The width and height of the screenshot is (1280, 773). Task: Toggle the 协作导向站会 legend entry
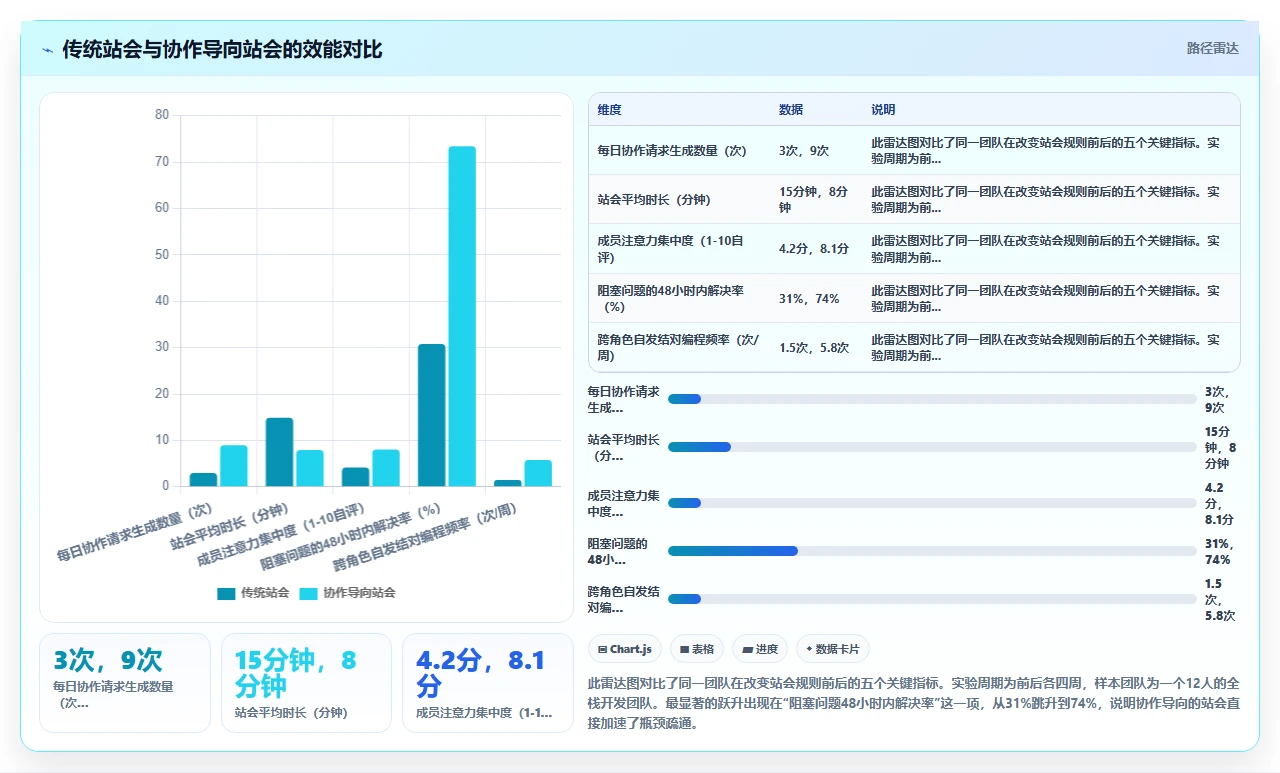(347, 593)
